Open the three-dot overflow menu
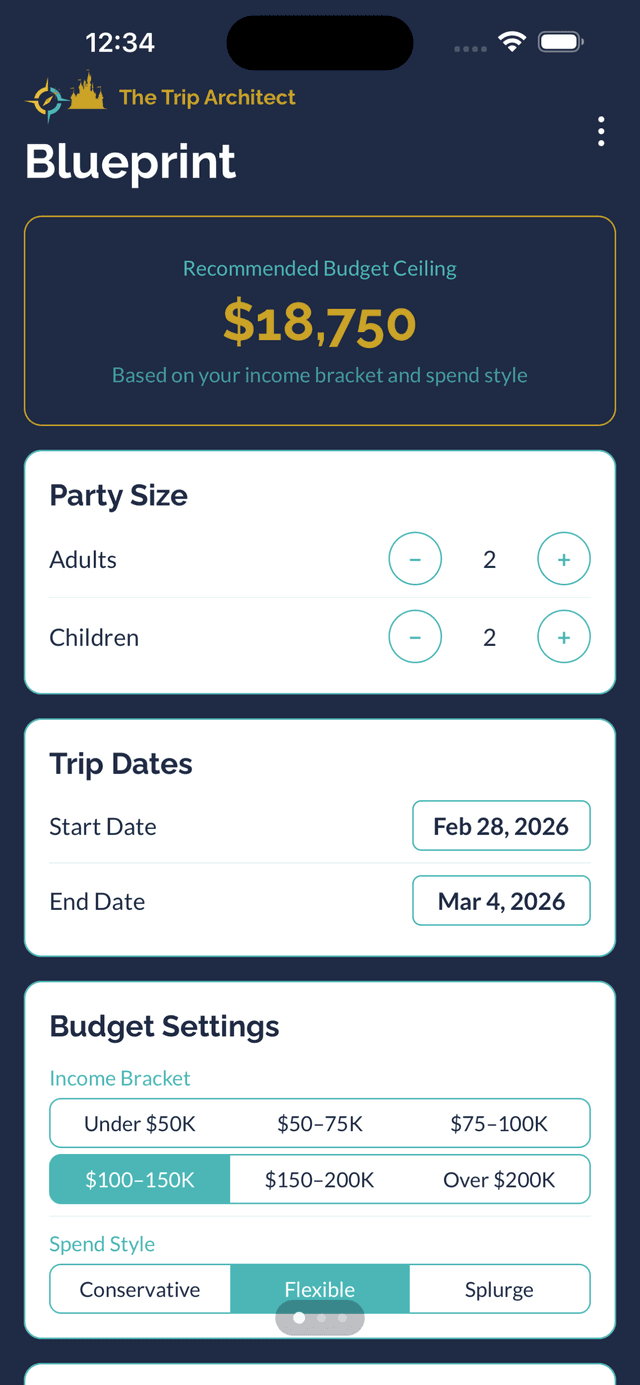Viewport: 640px width, 1385px height. pos(601,131)
